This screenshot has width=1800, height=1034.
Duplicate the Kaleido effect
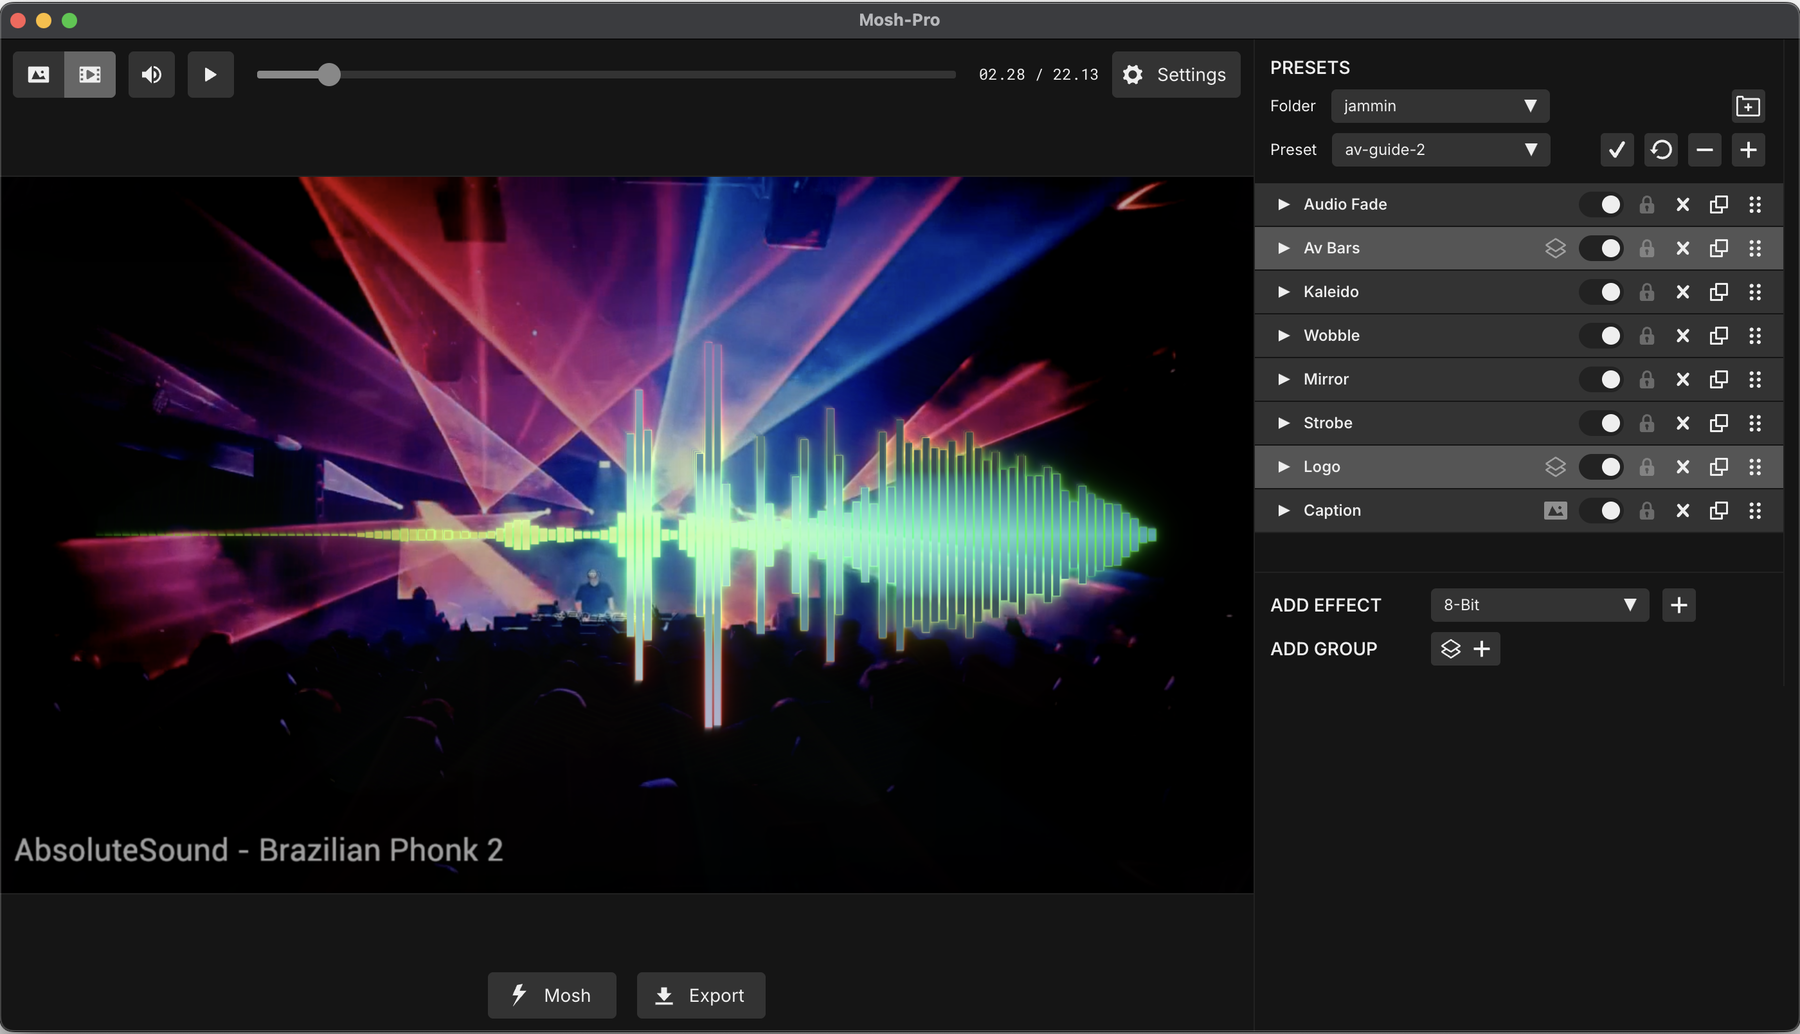pyautogui.click(x=1719, y=292)
